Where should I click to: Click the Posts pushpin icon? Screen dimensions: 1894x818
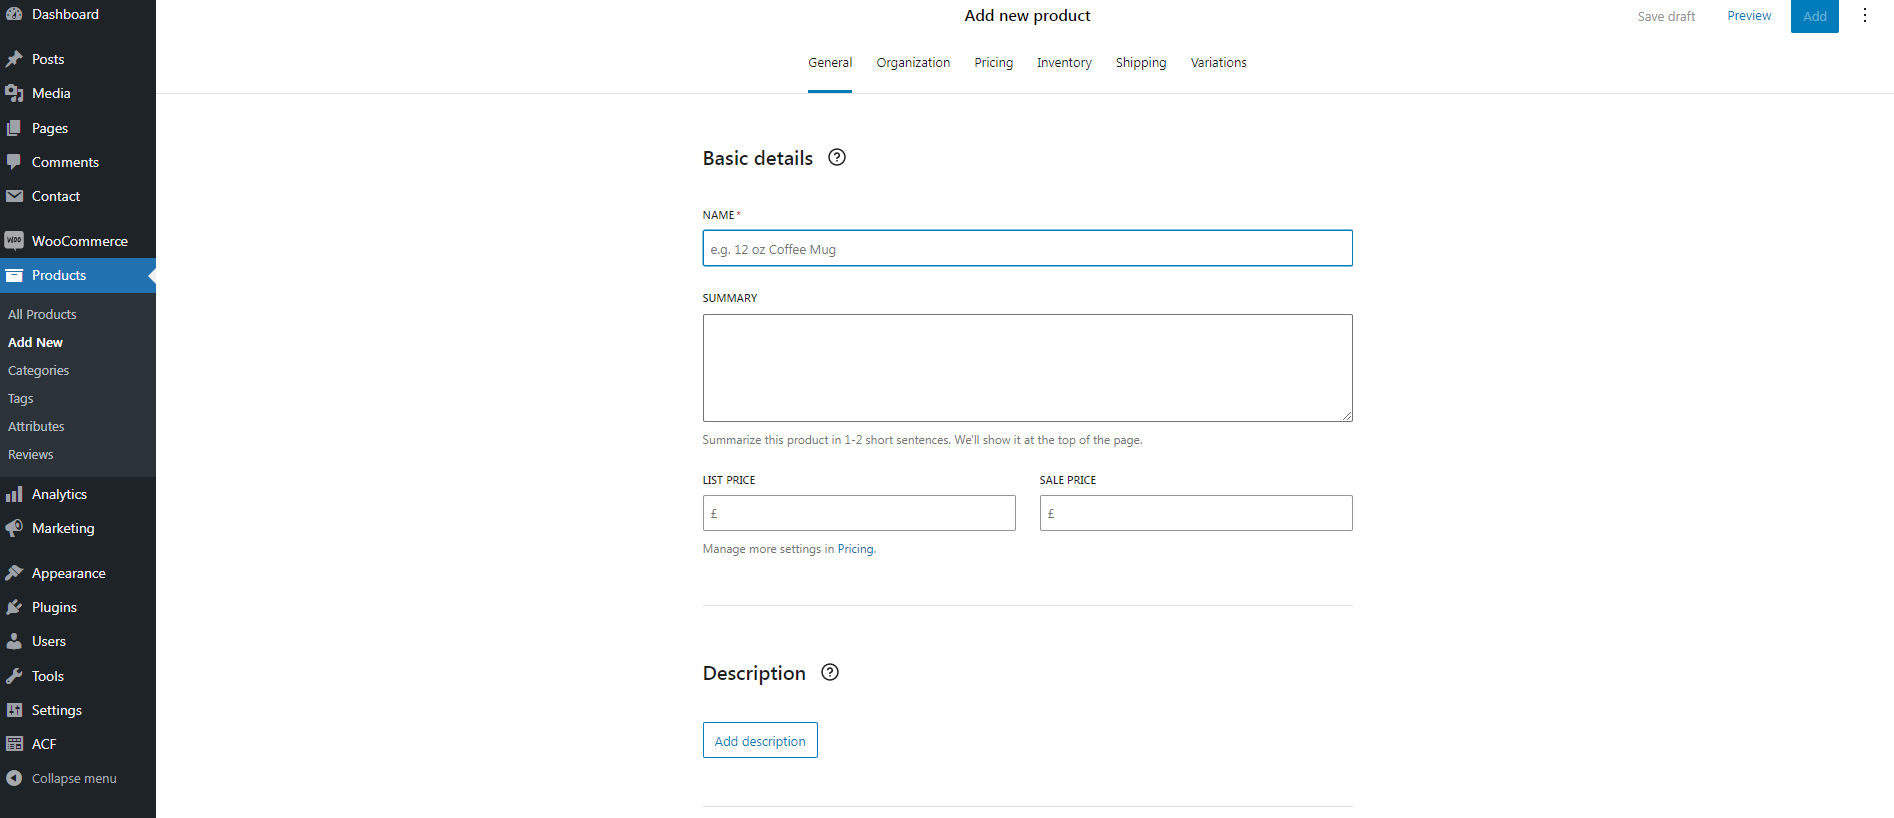pos(14,59)
